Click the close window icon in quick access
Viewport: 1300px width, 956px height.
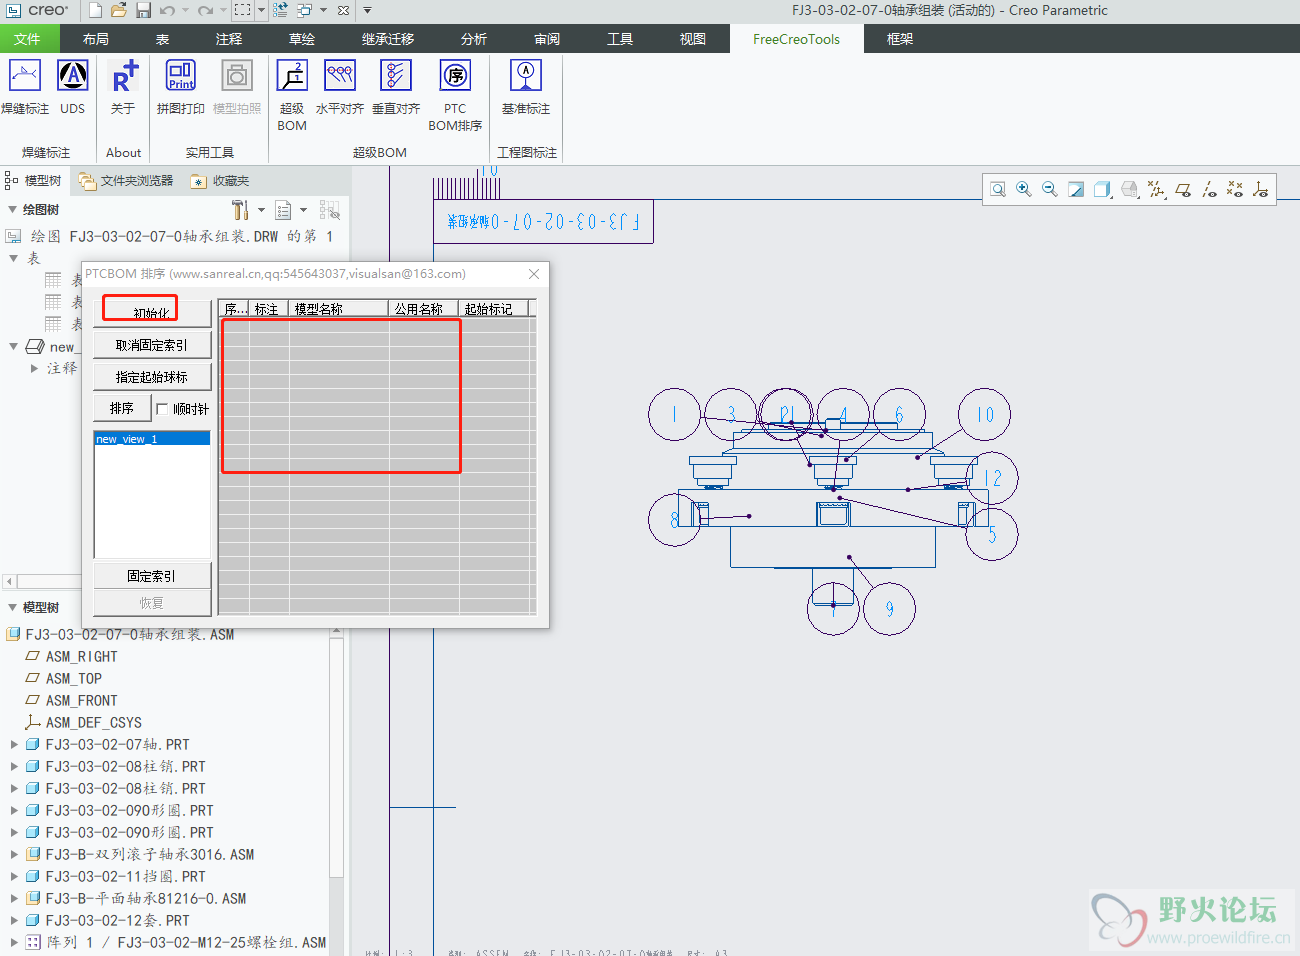[343, 10]
